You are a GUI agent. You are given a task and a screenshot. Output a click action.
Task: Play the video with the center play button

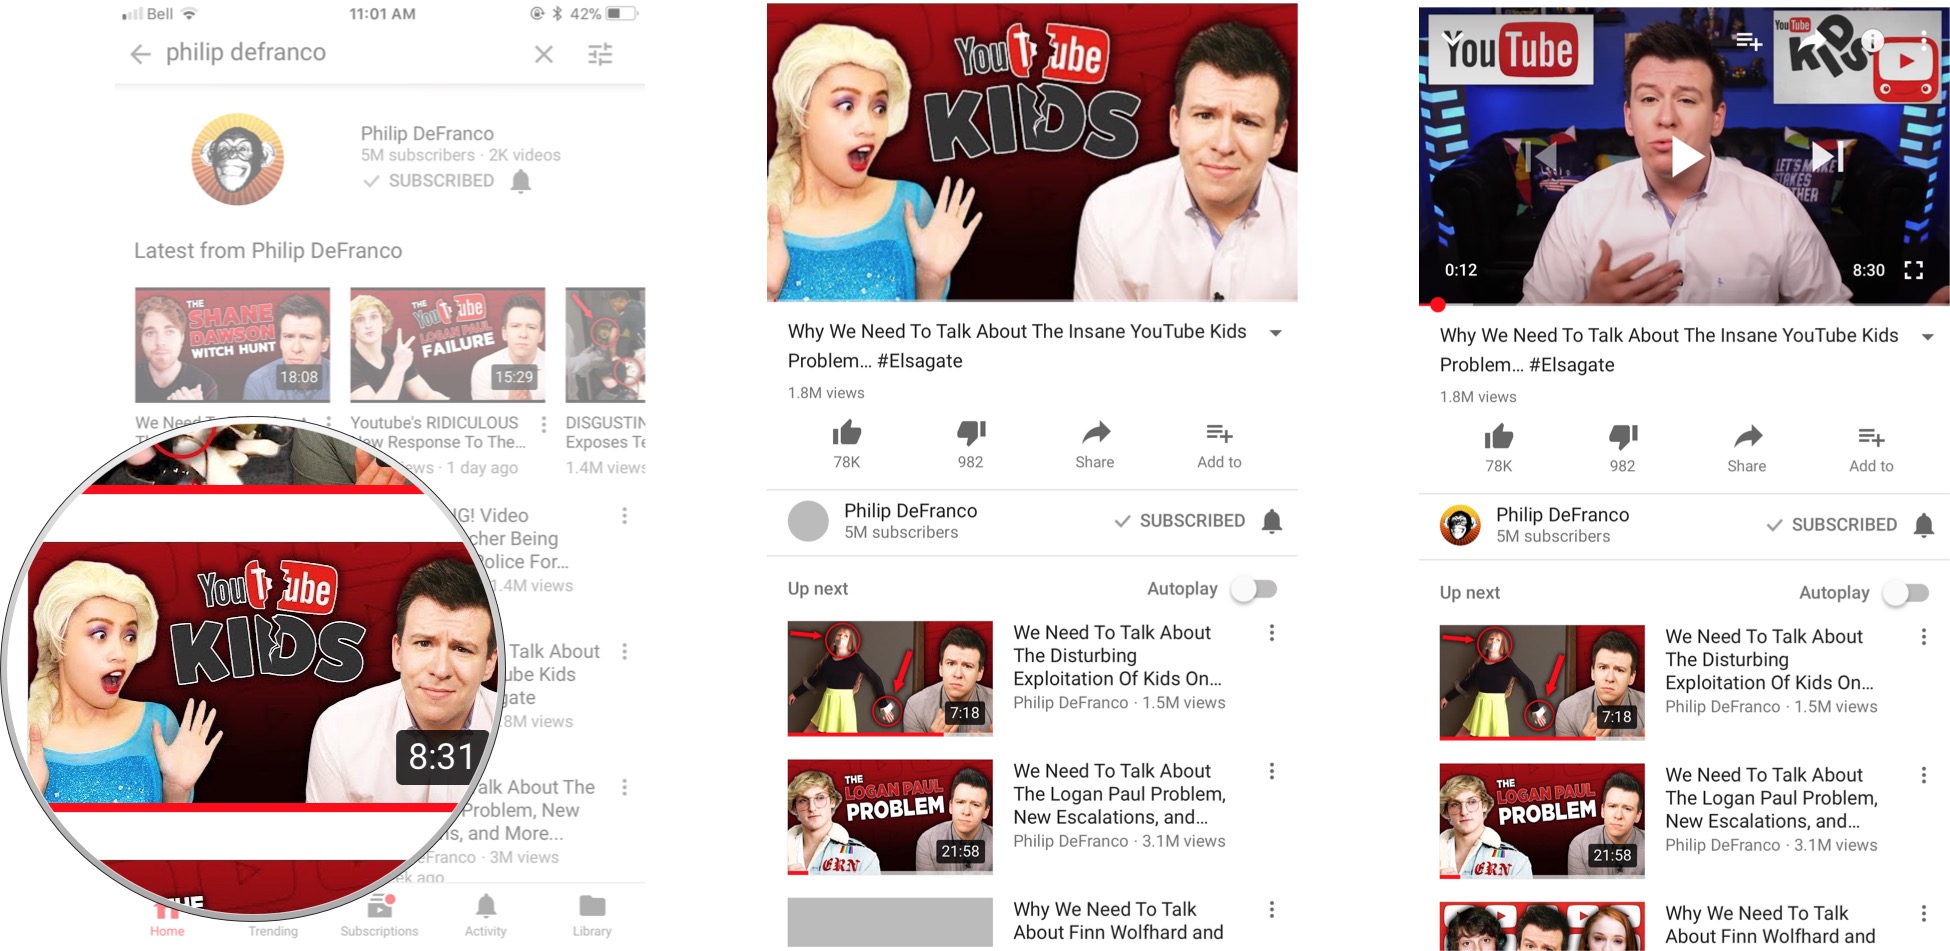(x=1686, y=157)
